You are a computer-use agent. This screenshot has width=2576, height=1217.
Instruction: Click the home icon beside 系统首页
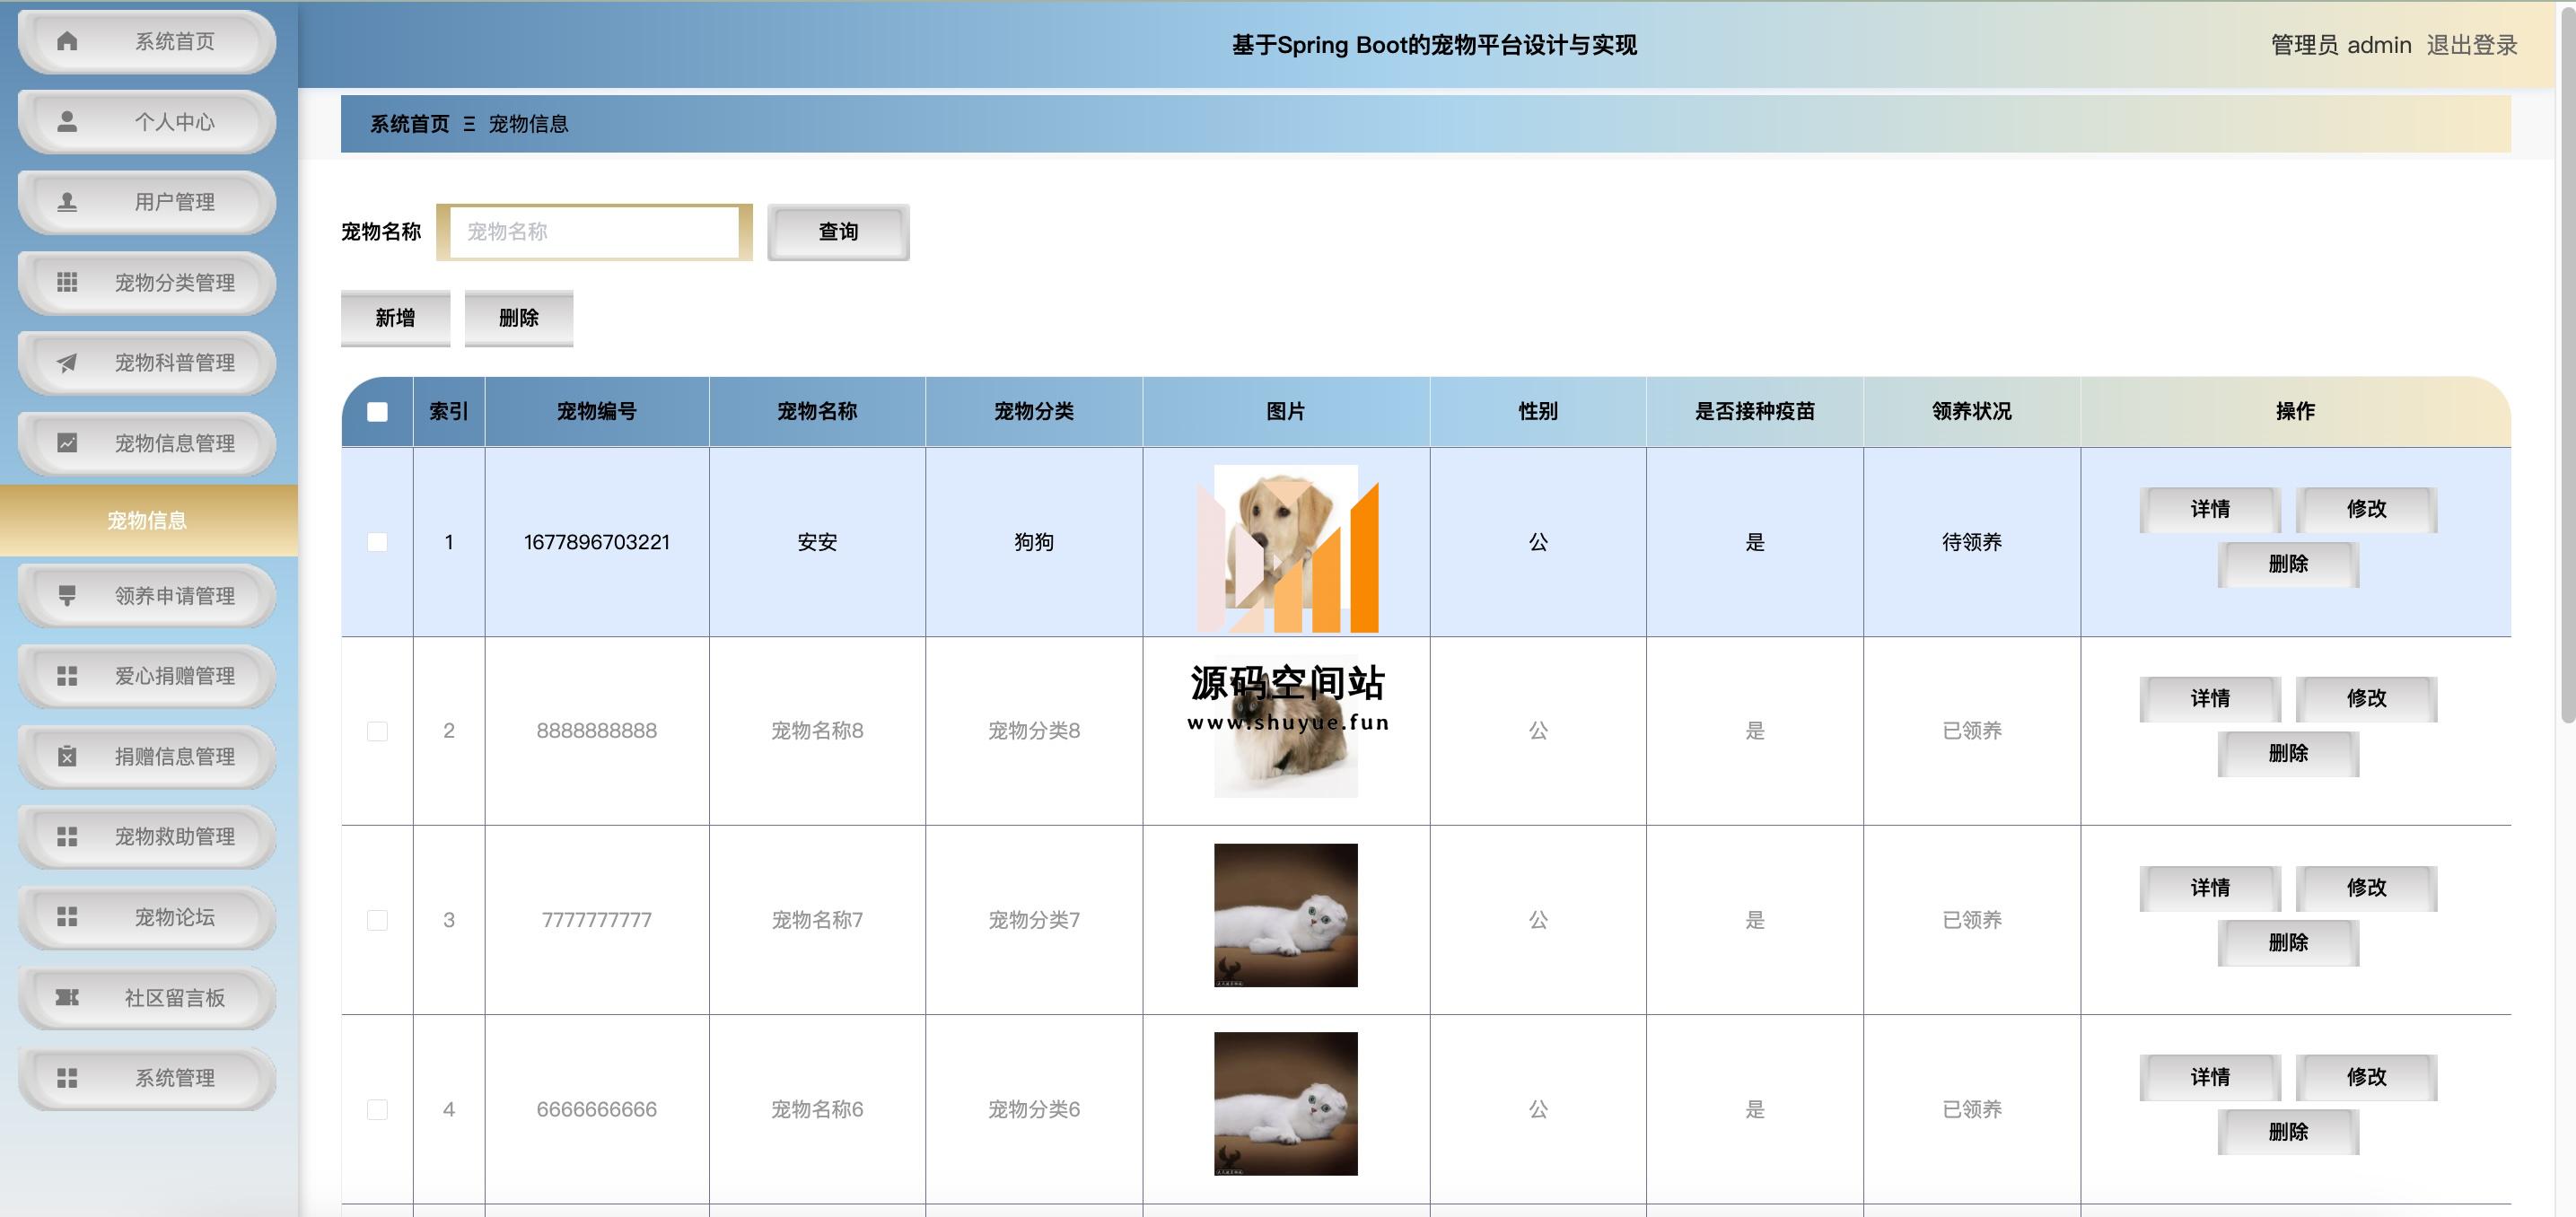pyautogui.click(x=67, y=41)
